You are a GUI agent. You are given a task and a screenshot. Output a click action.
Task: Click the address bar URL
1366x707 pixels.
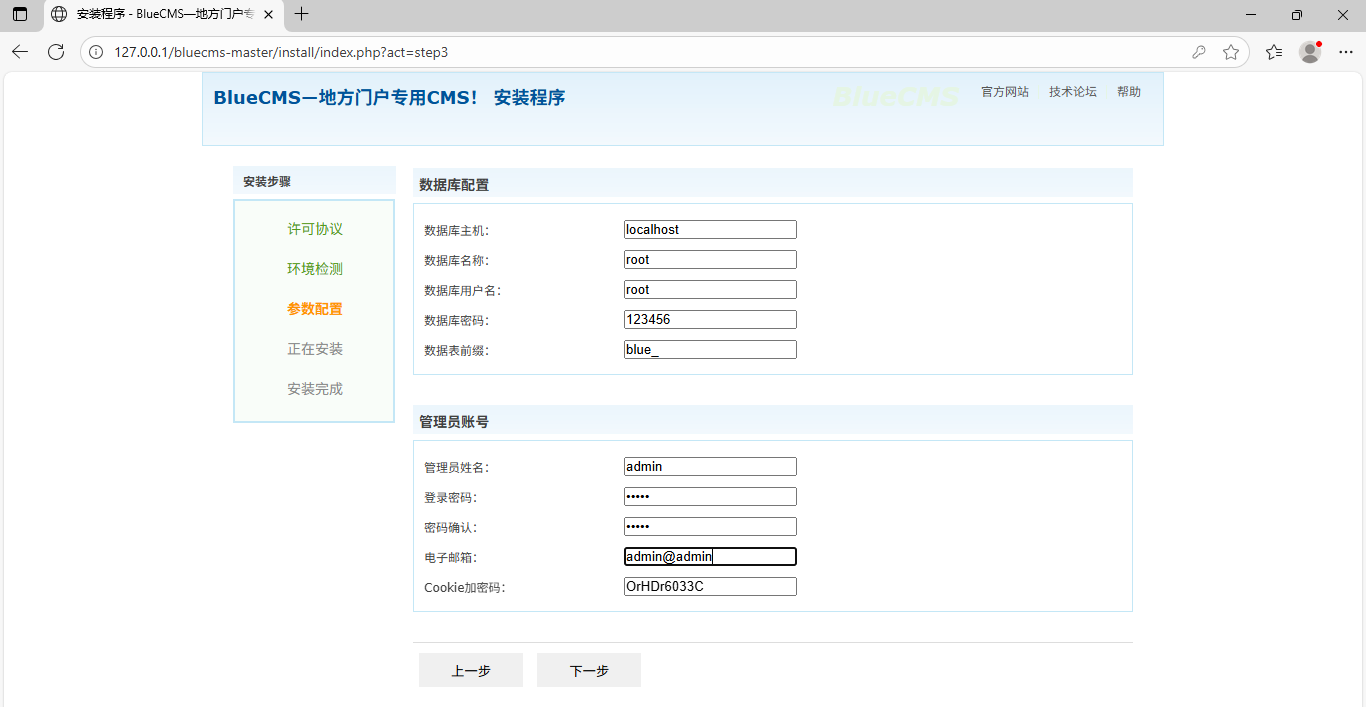281,52
